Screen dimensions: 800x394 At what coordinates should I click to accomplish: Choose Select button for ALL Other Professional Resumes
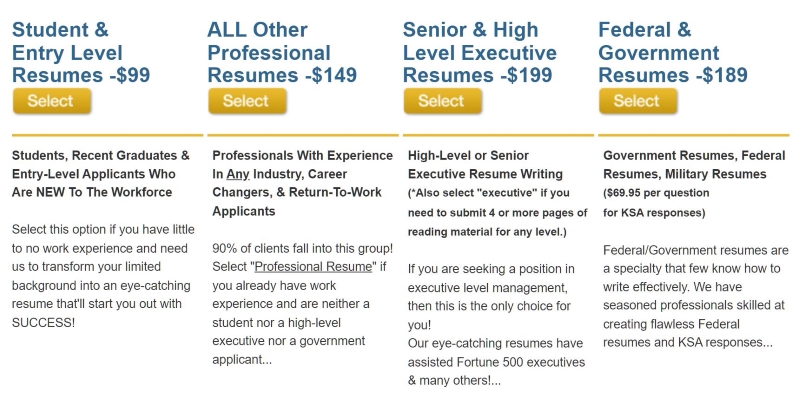pyautogui.click(x=247, y=101)
